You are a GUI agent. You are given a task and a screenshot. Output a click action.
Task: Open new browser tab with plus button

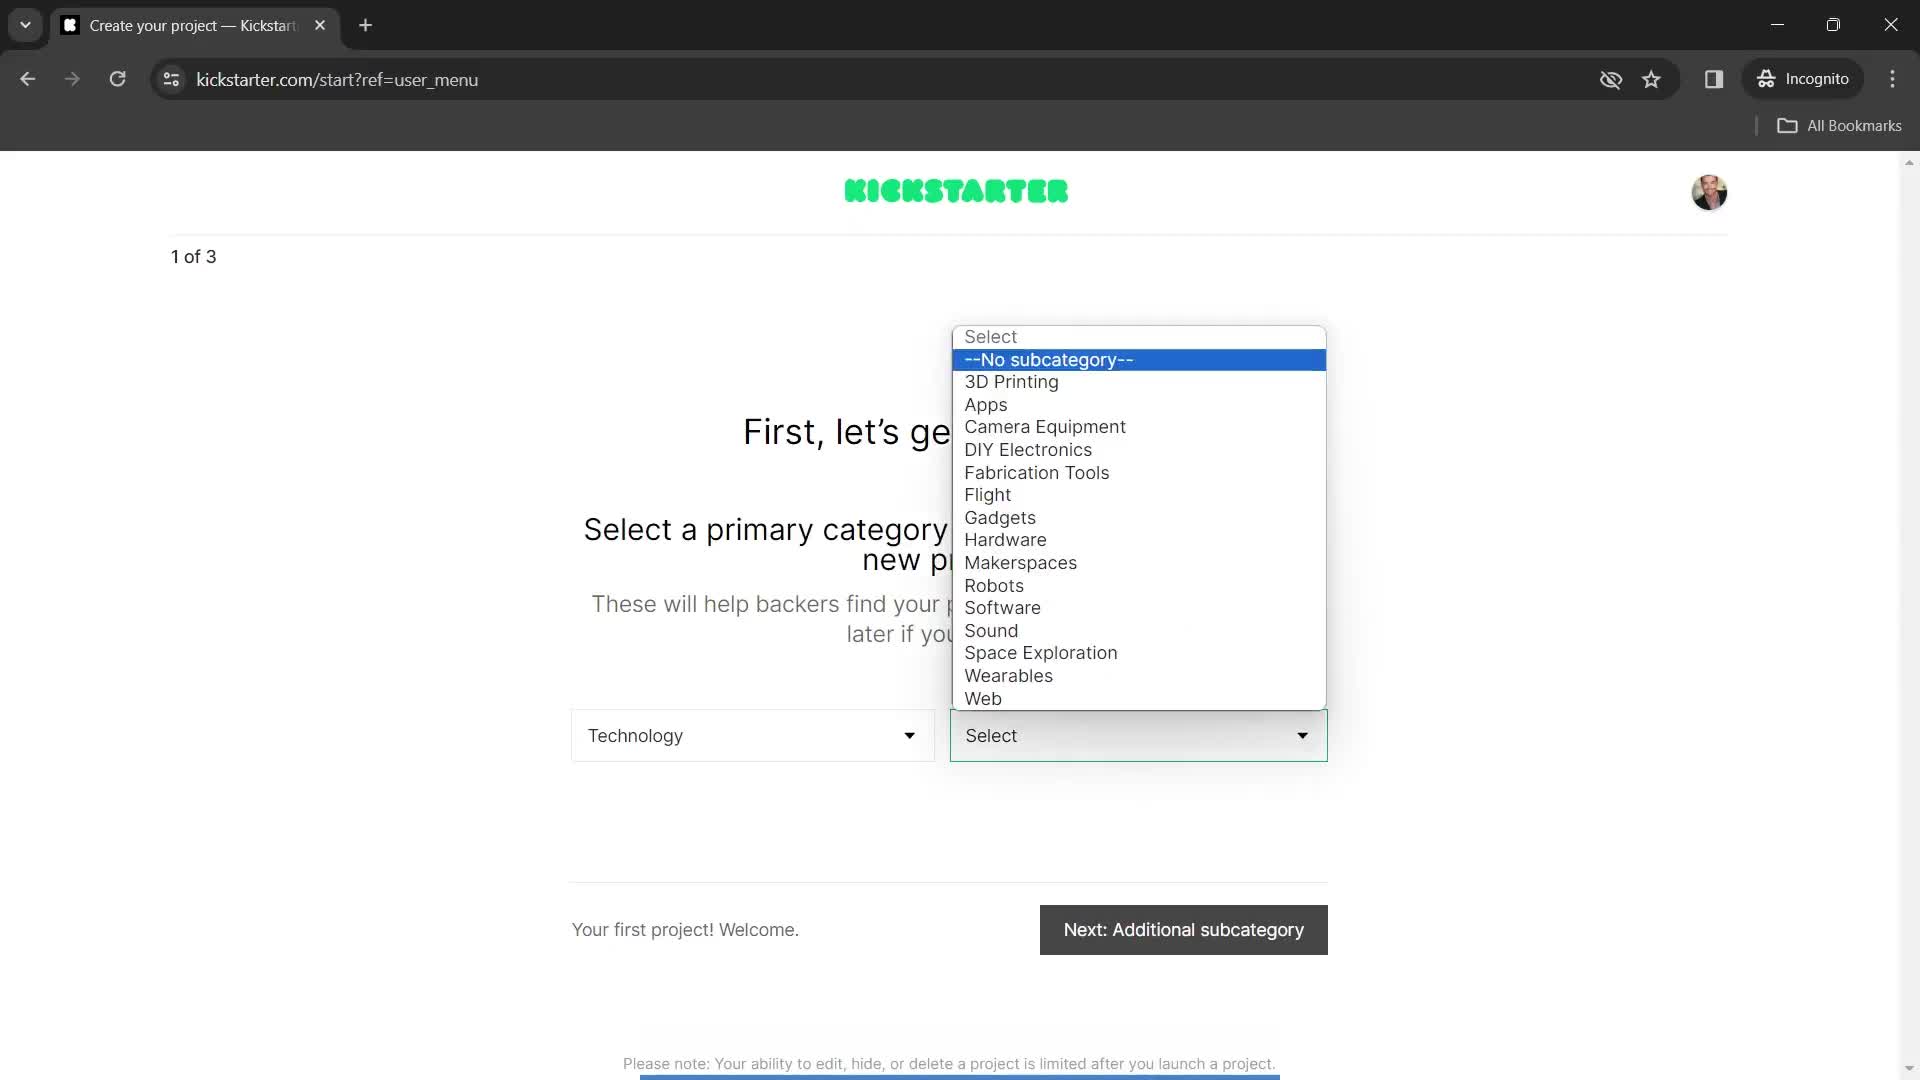tap(367, 25)
